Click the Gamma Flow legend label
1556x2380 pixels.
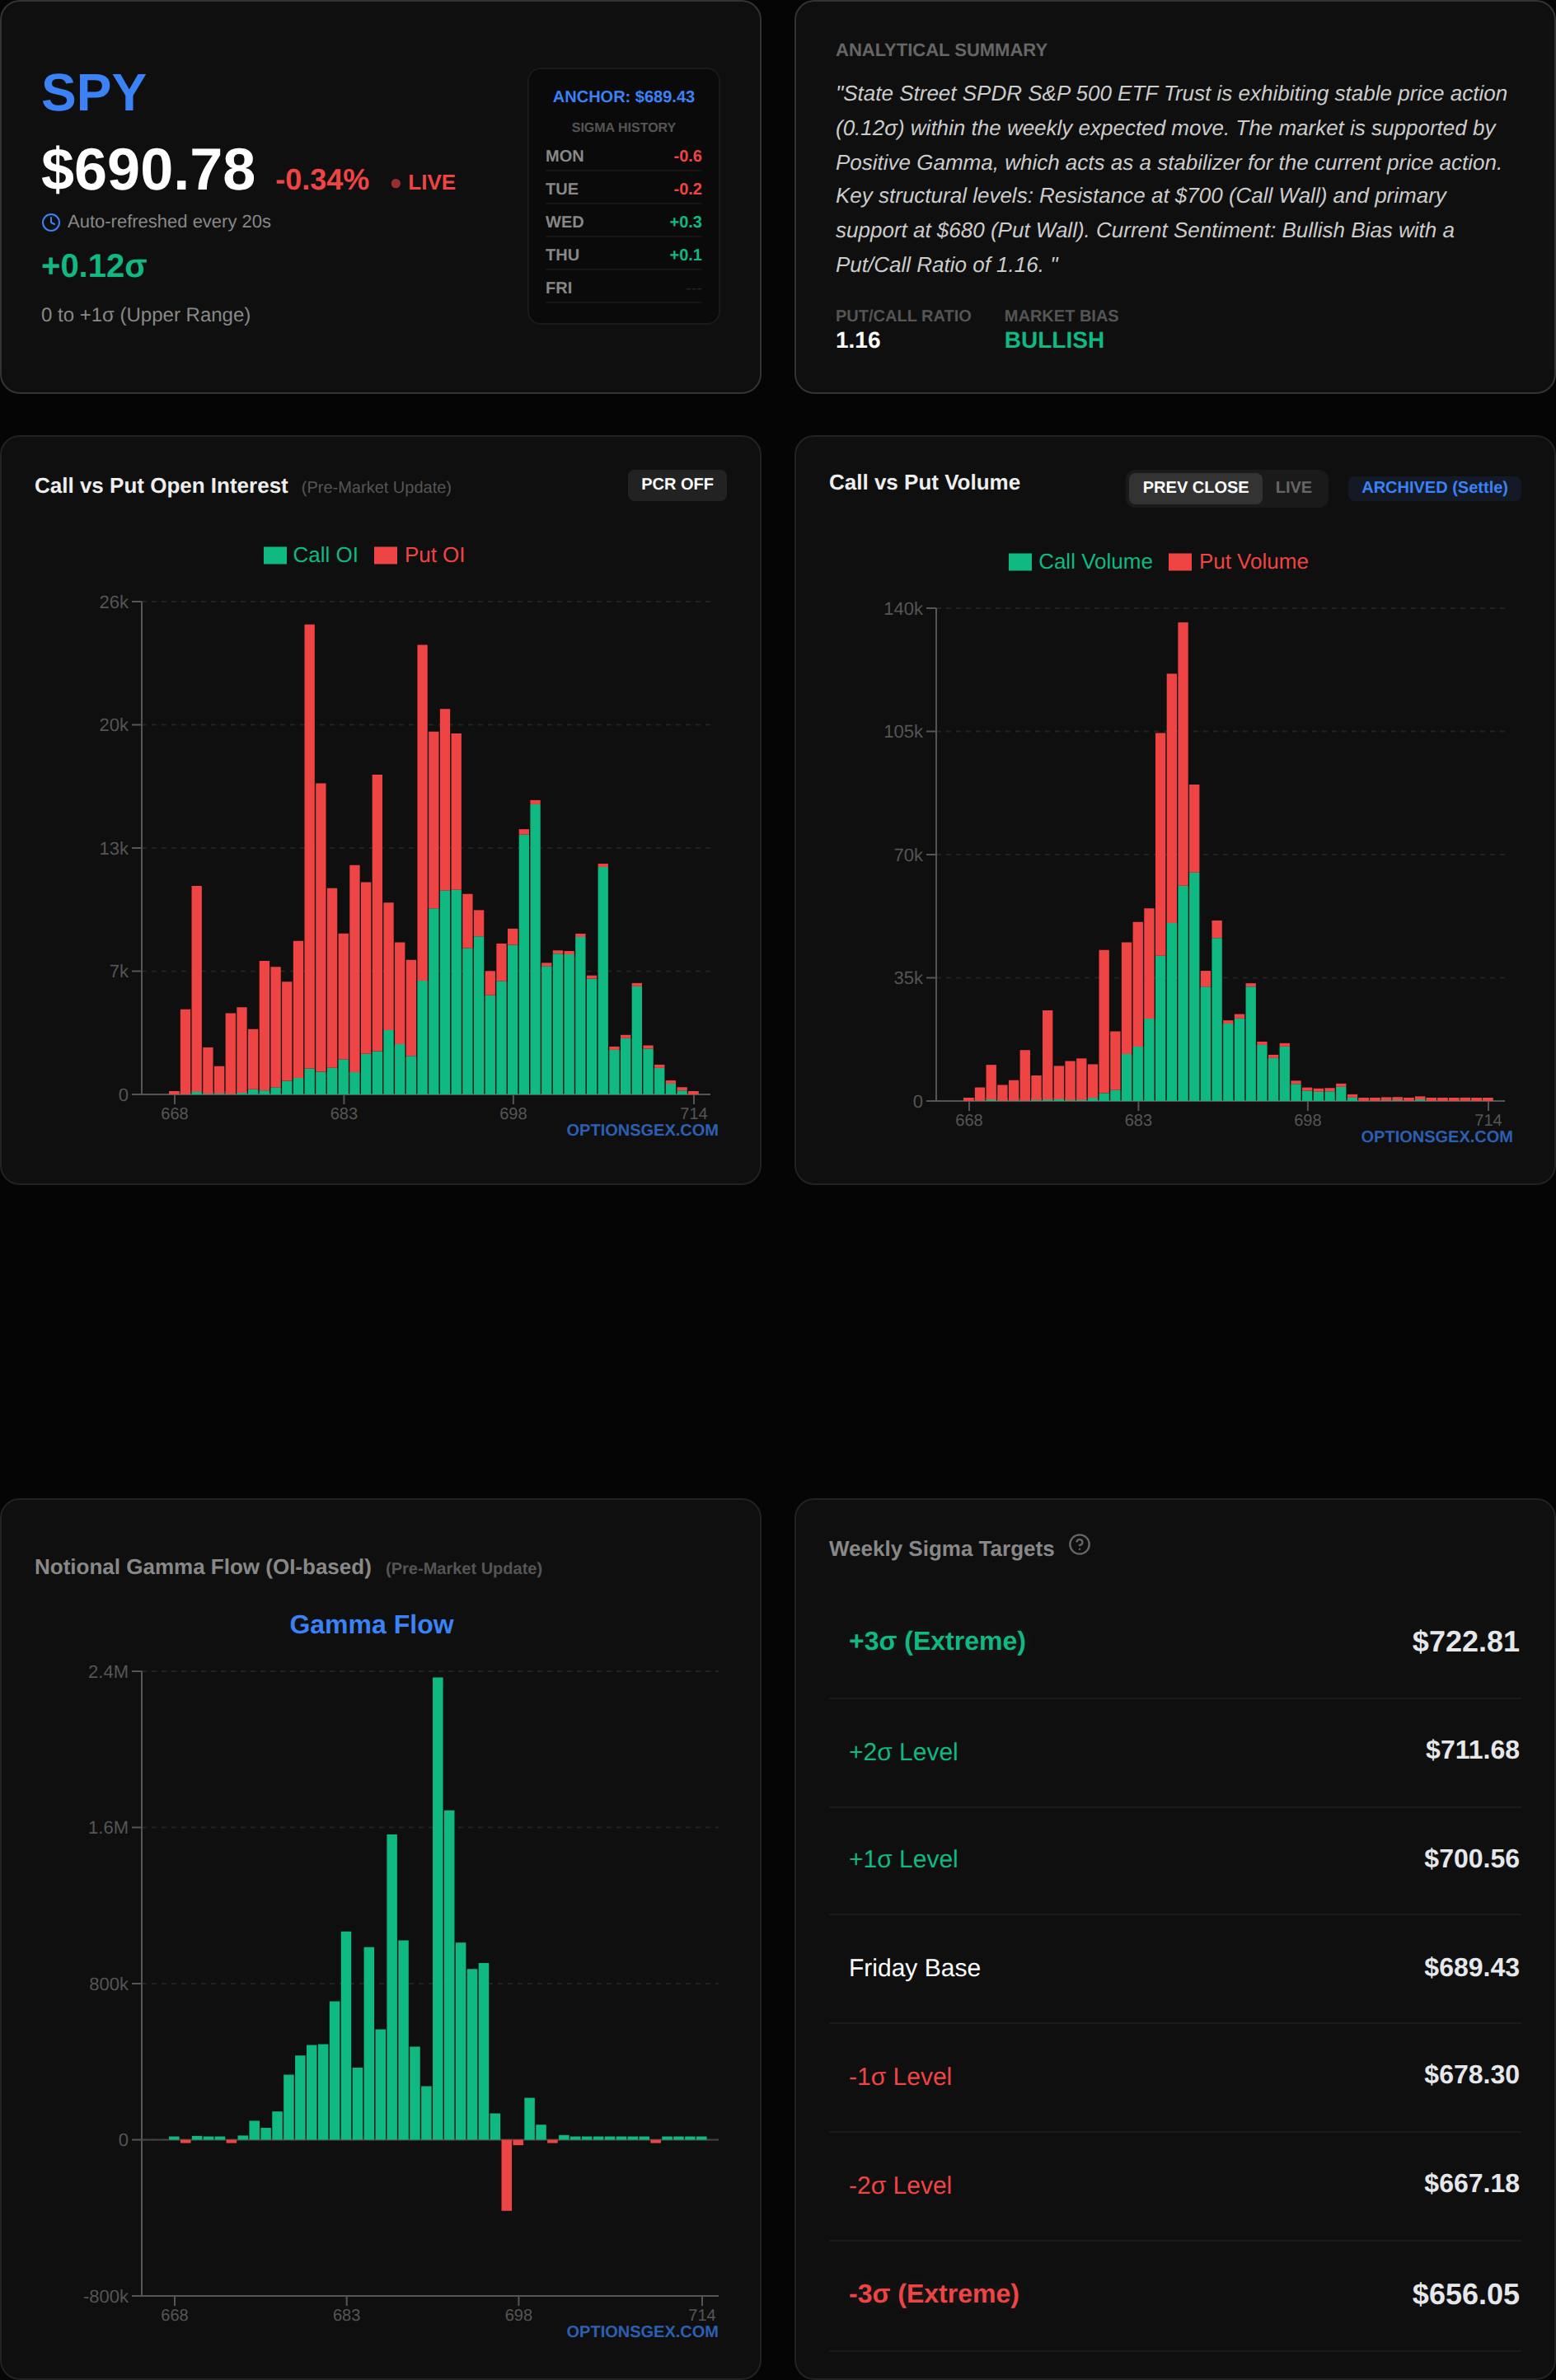point(371,1624)
